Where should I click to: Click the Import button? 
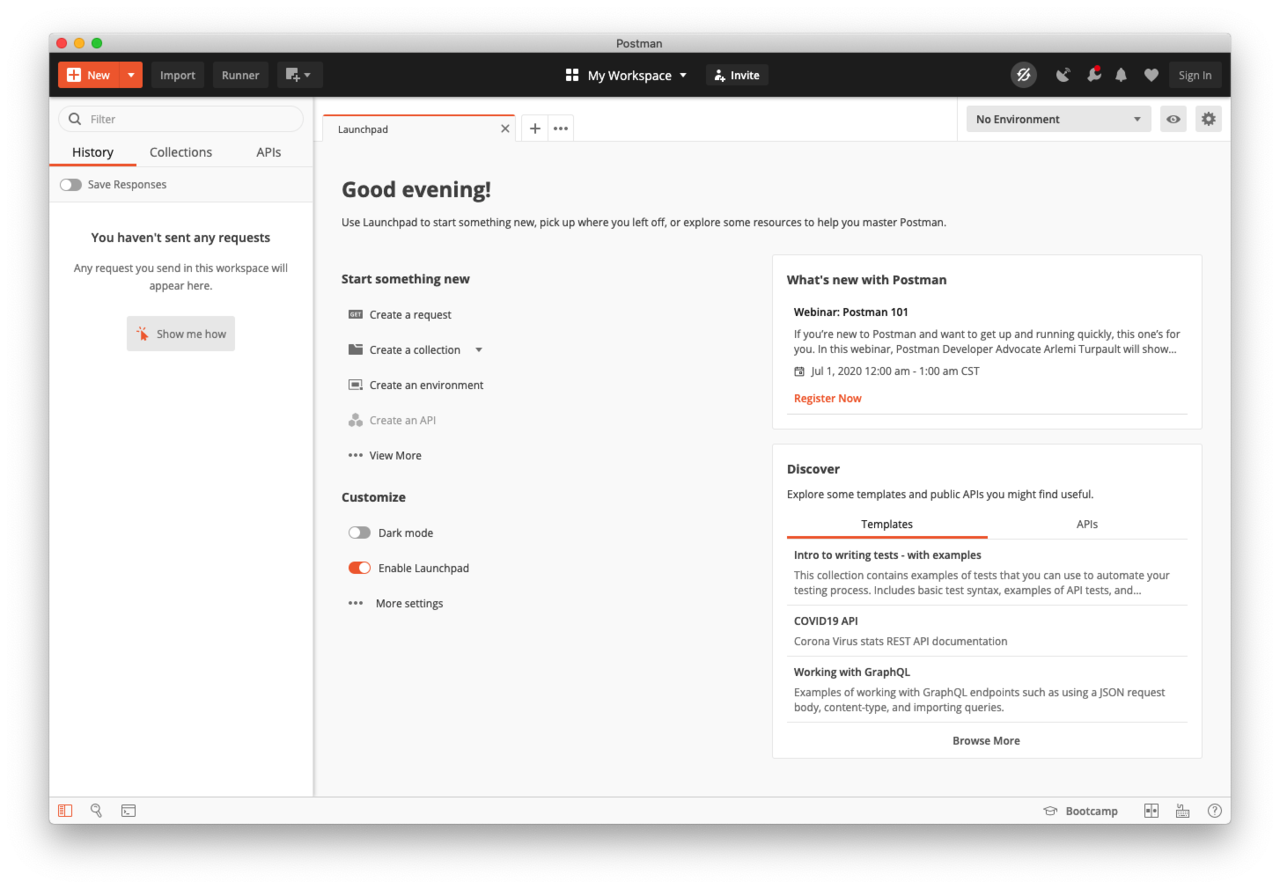pyautogui.click(x=178, y=75)
